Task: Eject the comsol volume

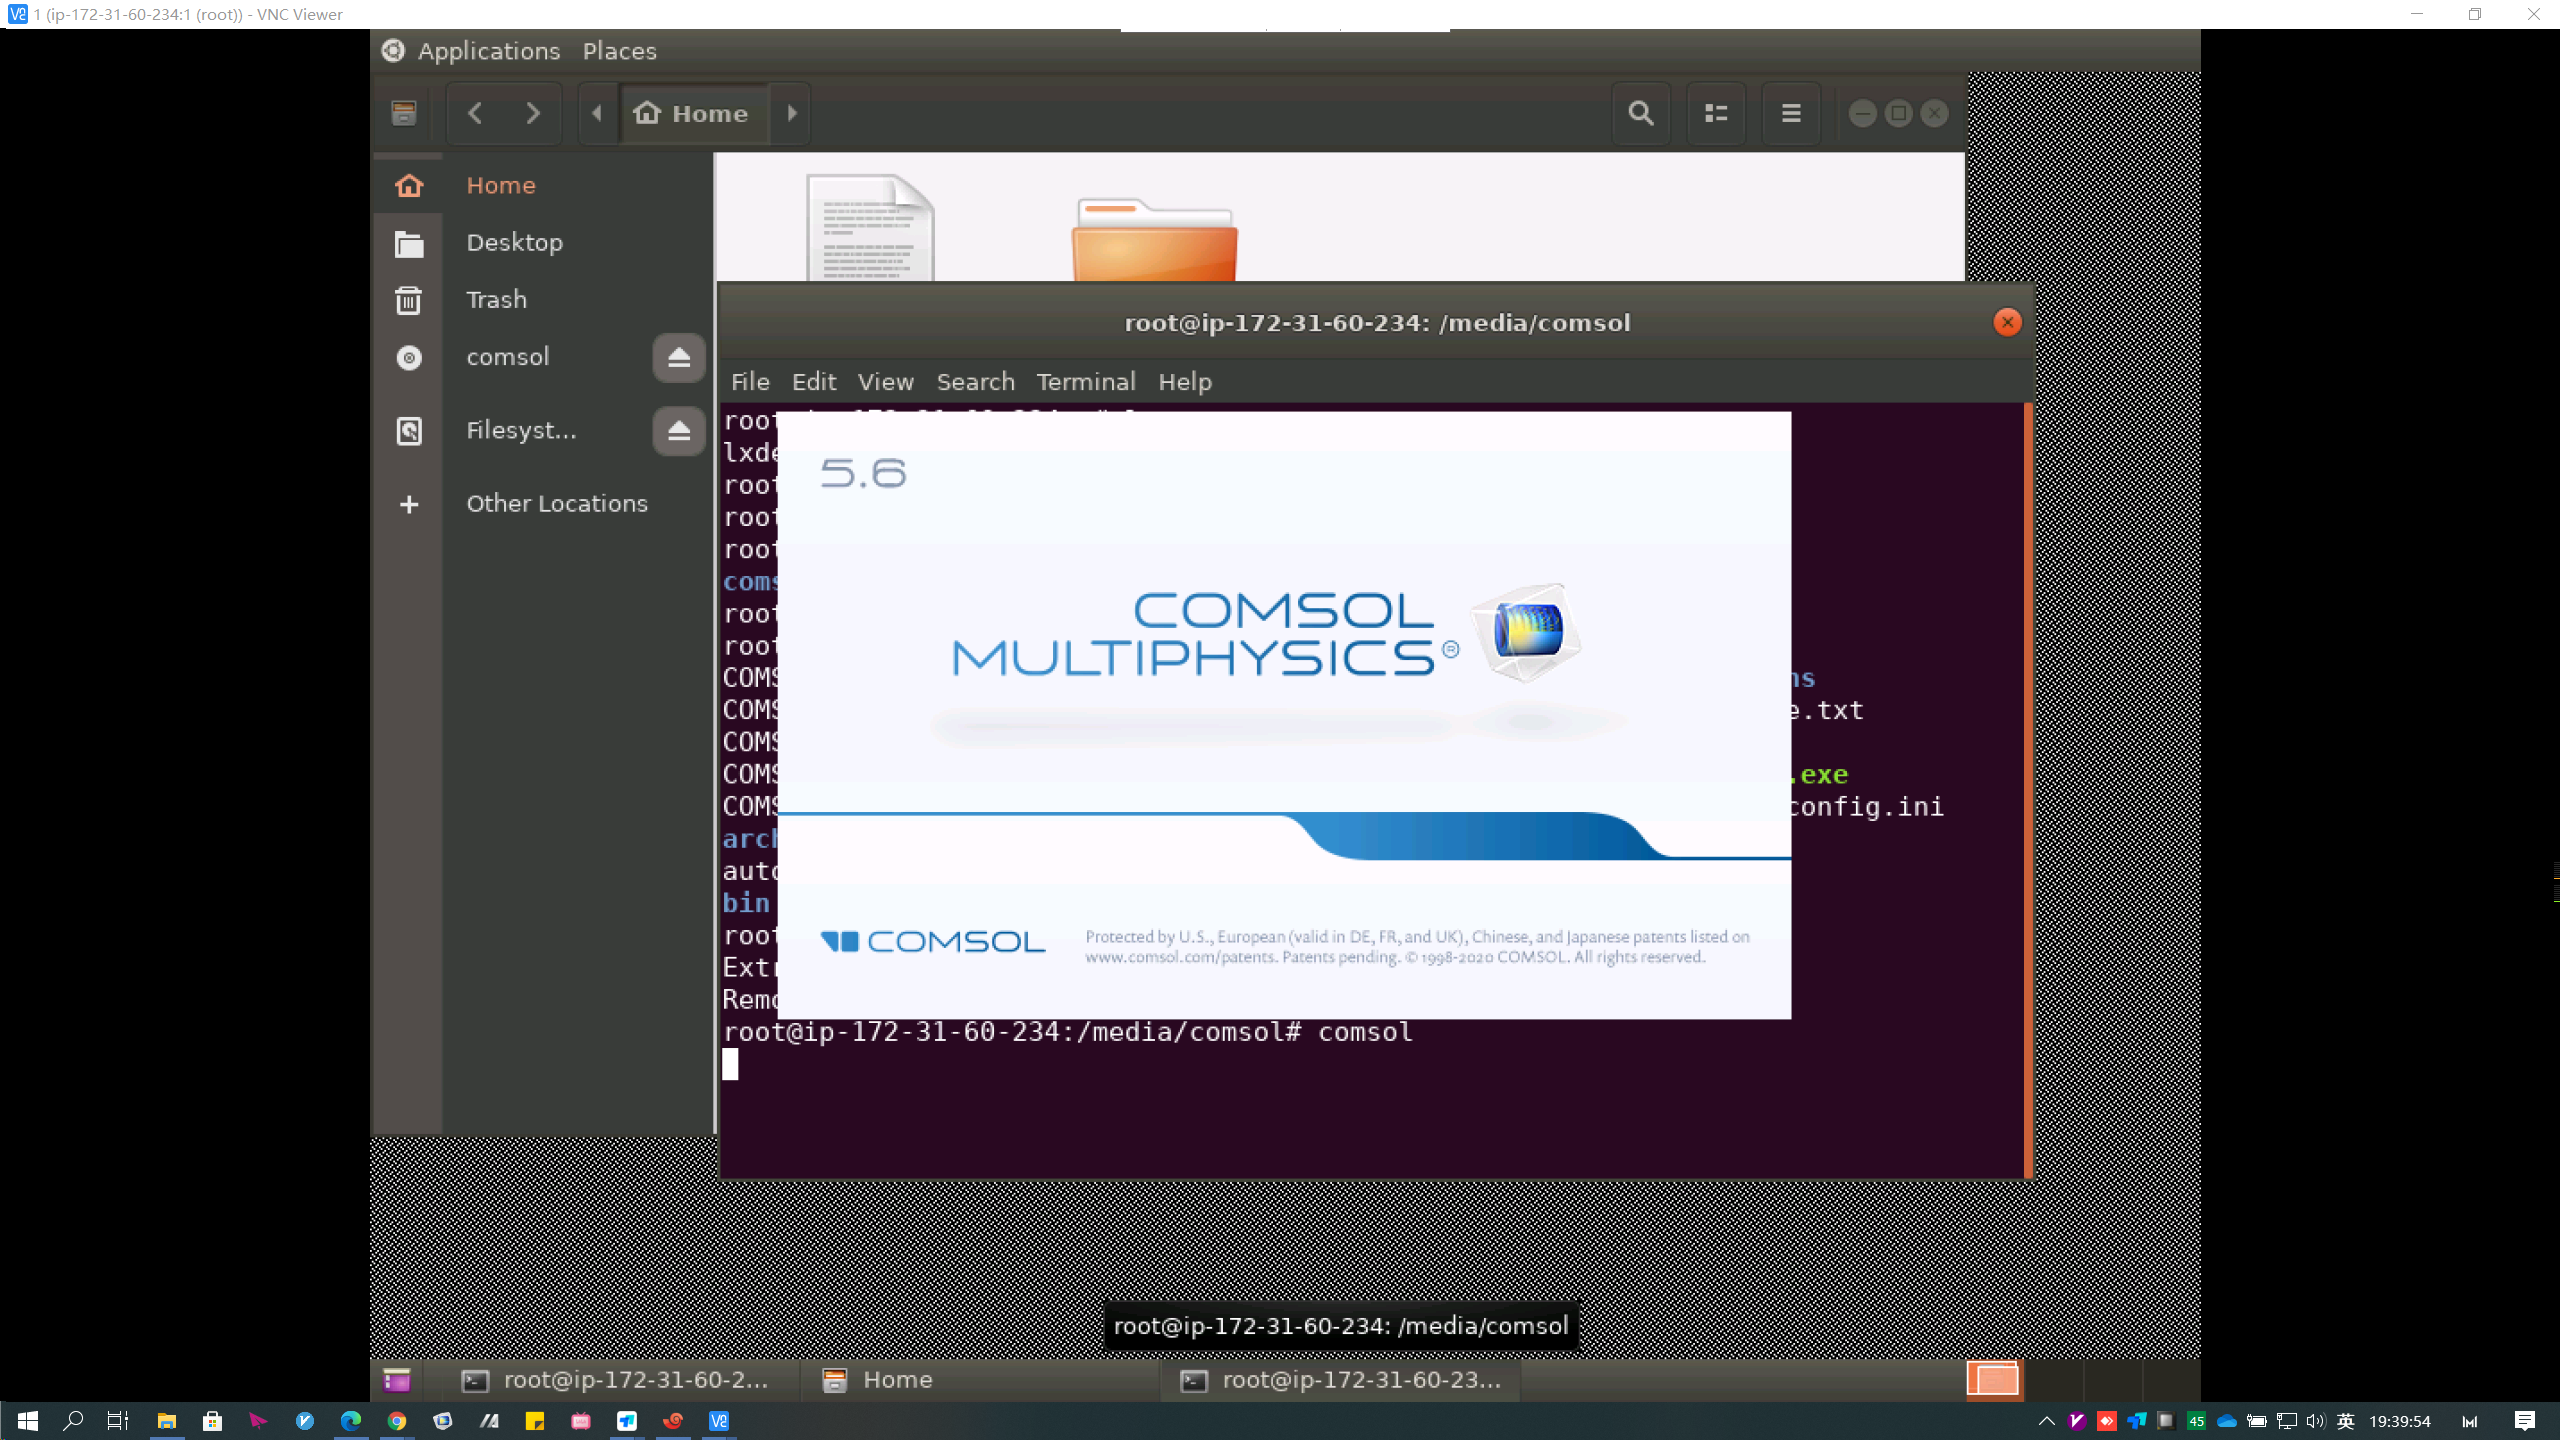Action: pos(679,357)
